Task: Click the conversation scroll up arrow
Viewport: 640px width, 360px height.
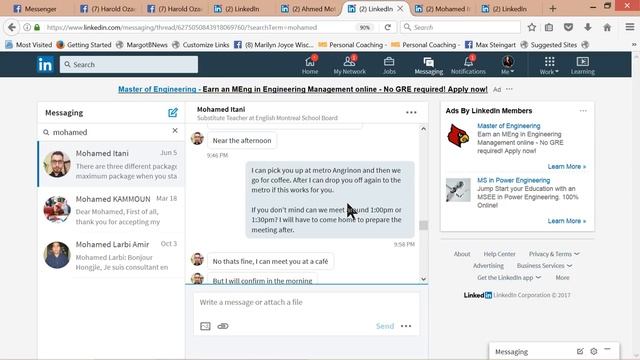Action: click(423, 129)
